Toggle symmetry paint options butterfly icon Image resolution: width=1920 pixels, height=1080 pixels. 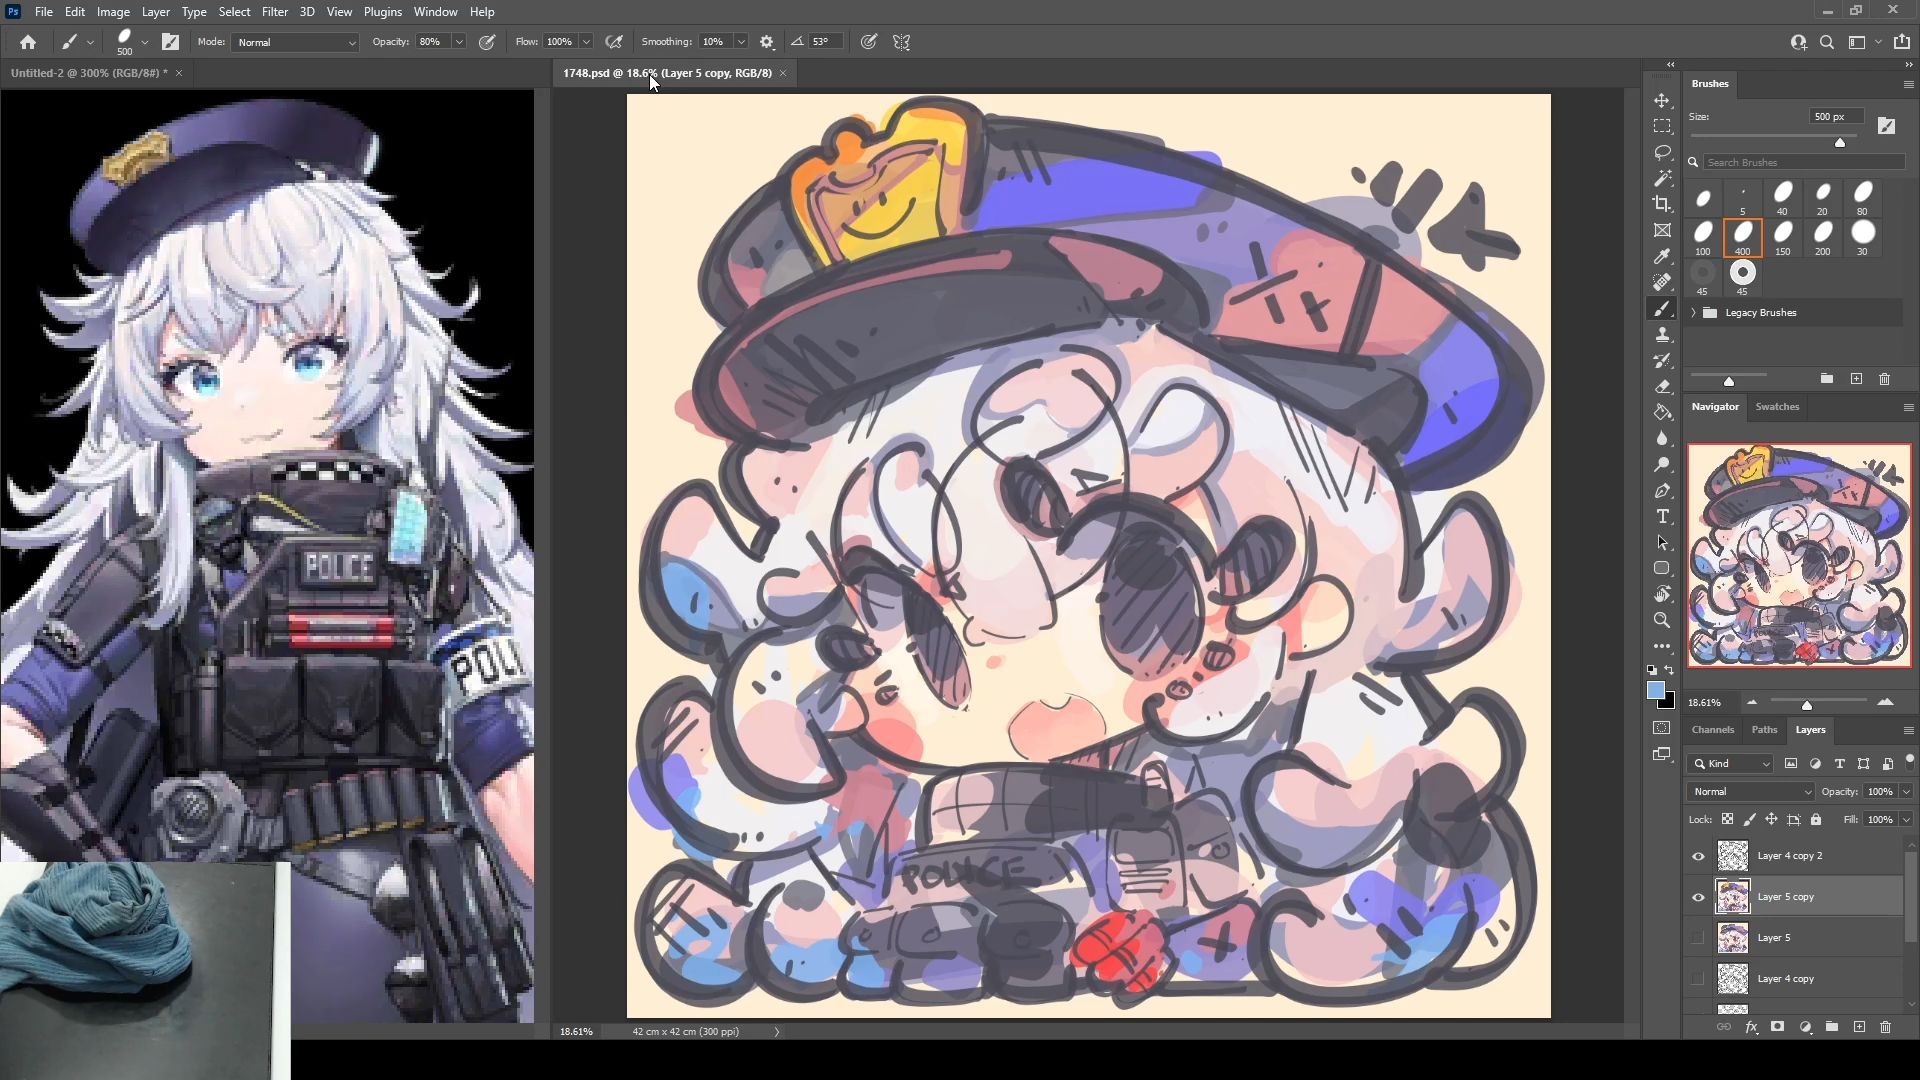coord(902,42)
